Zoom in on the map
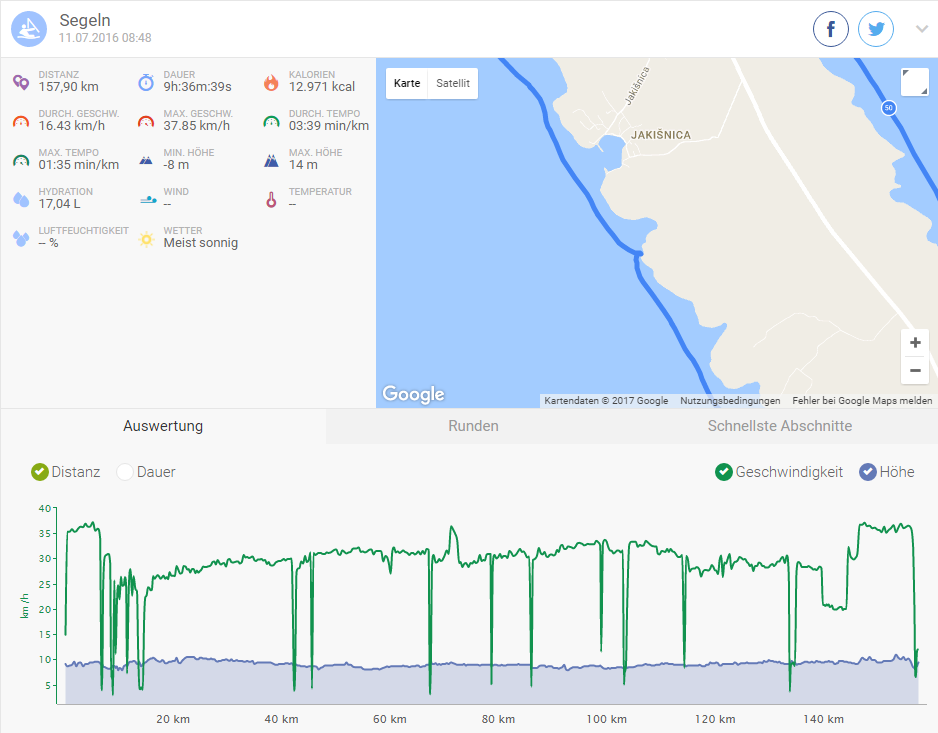Screen dimensions: 938x733 coord(915,343)
